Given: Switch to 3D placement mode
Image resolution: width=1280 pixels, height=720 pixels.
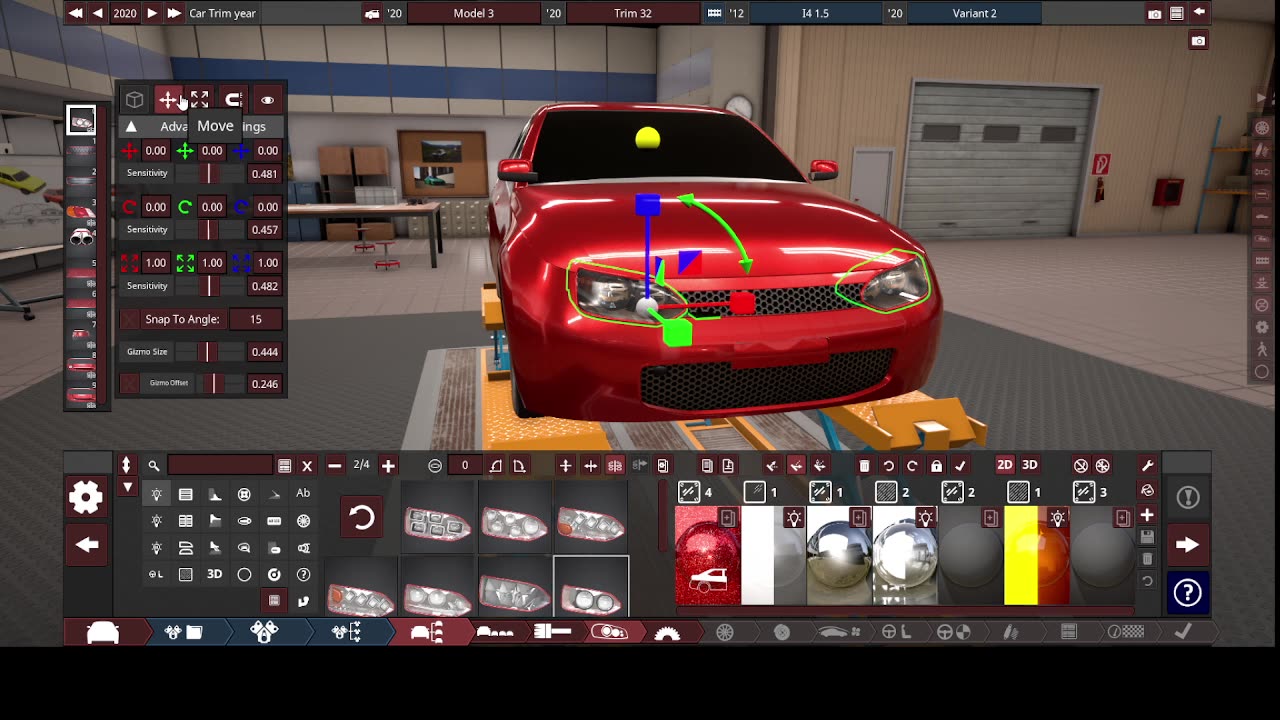Looking at the screenshot, I should tap(1030, 465).
